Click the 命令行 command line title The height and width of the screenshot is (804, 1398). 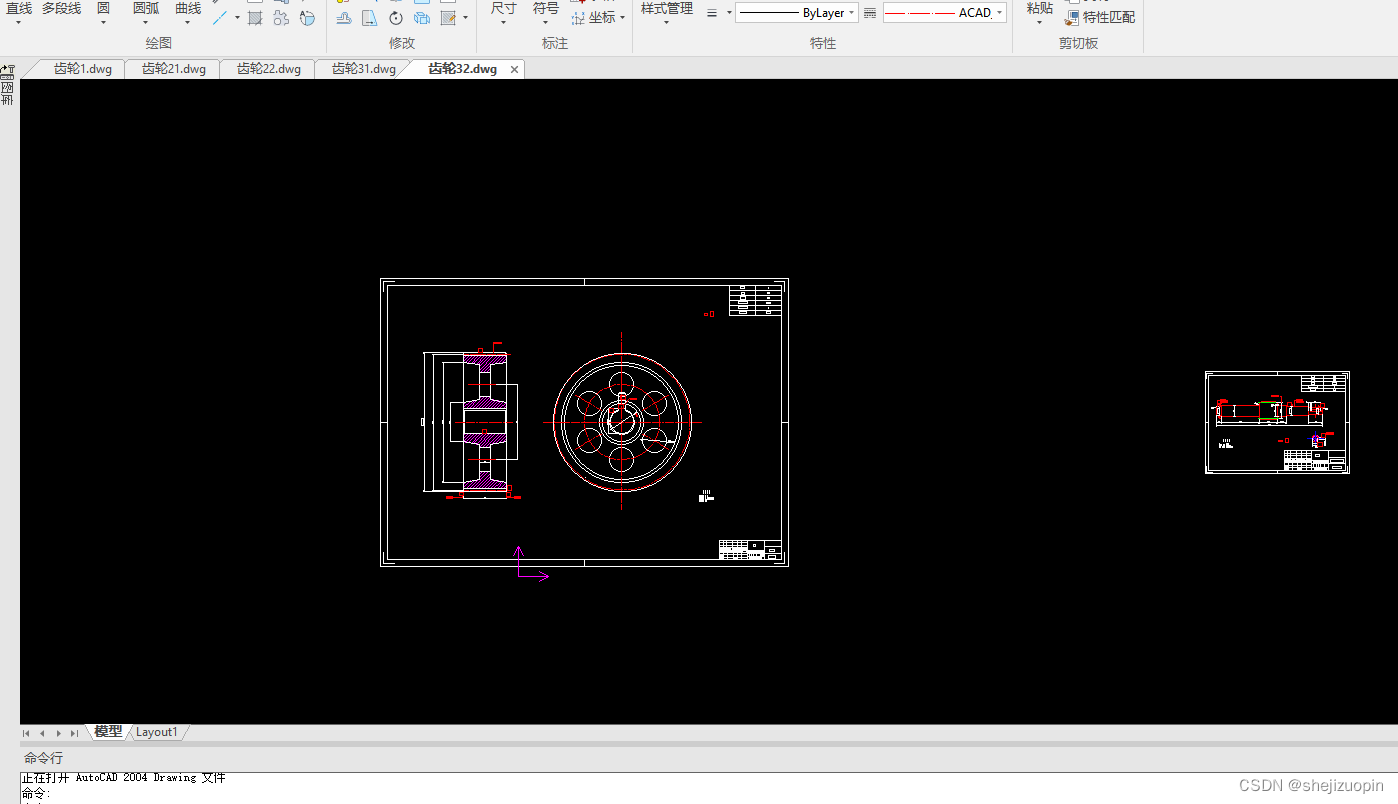pos(43,758)
